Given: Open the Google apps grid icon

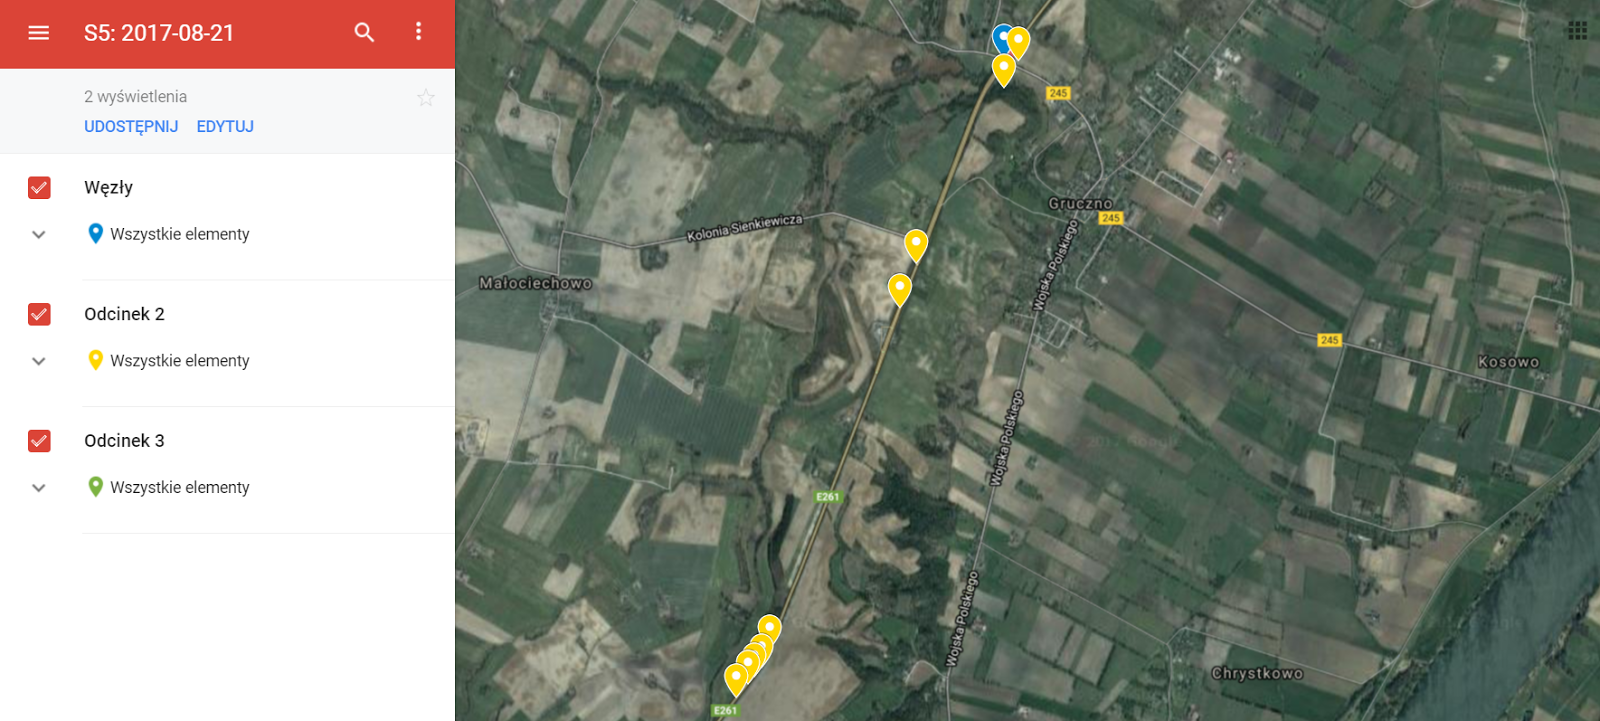Looking at the screenshot, I should [x=1578, y=31].
